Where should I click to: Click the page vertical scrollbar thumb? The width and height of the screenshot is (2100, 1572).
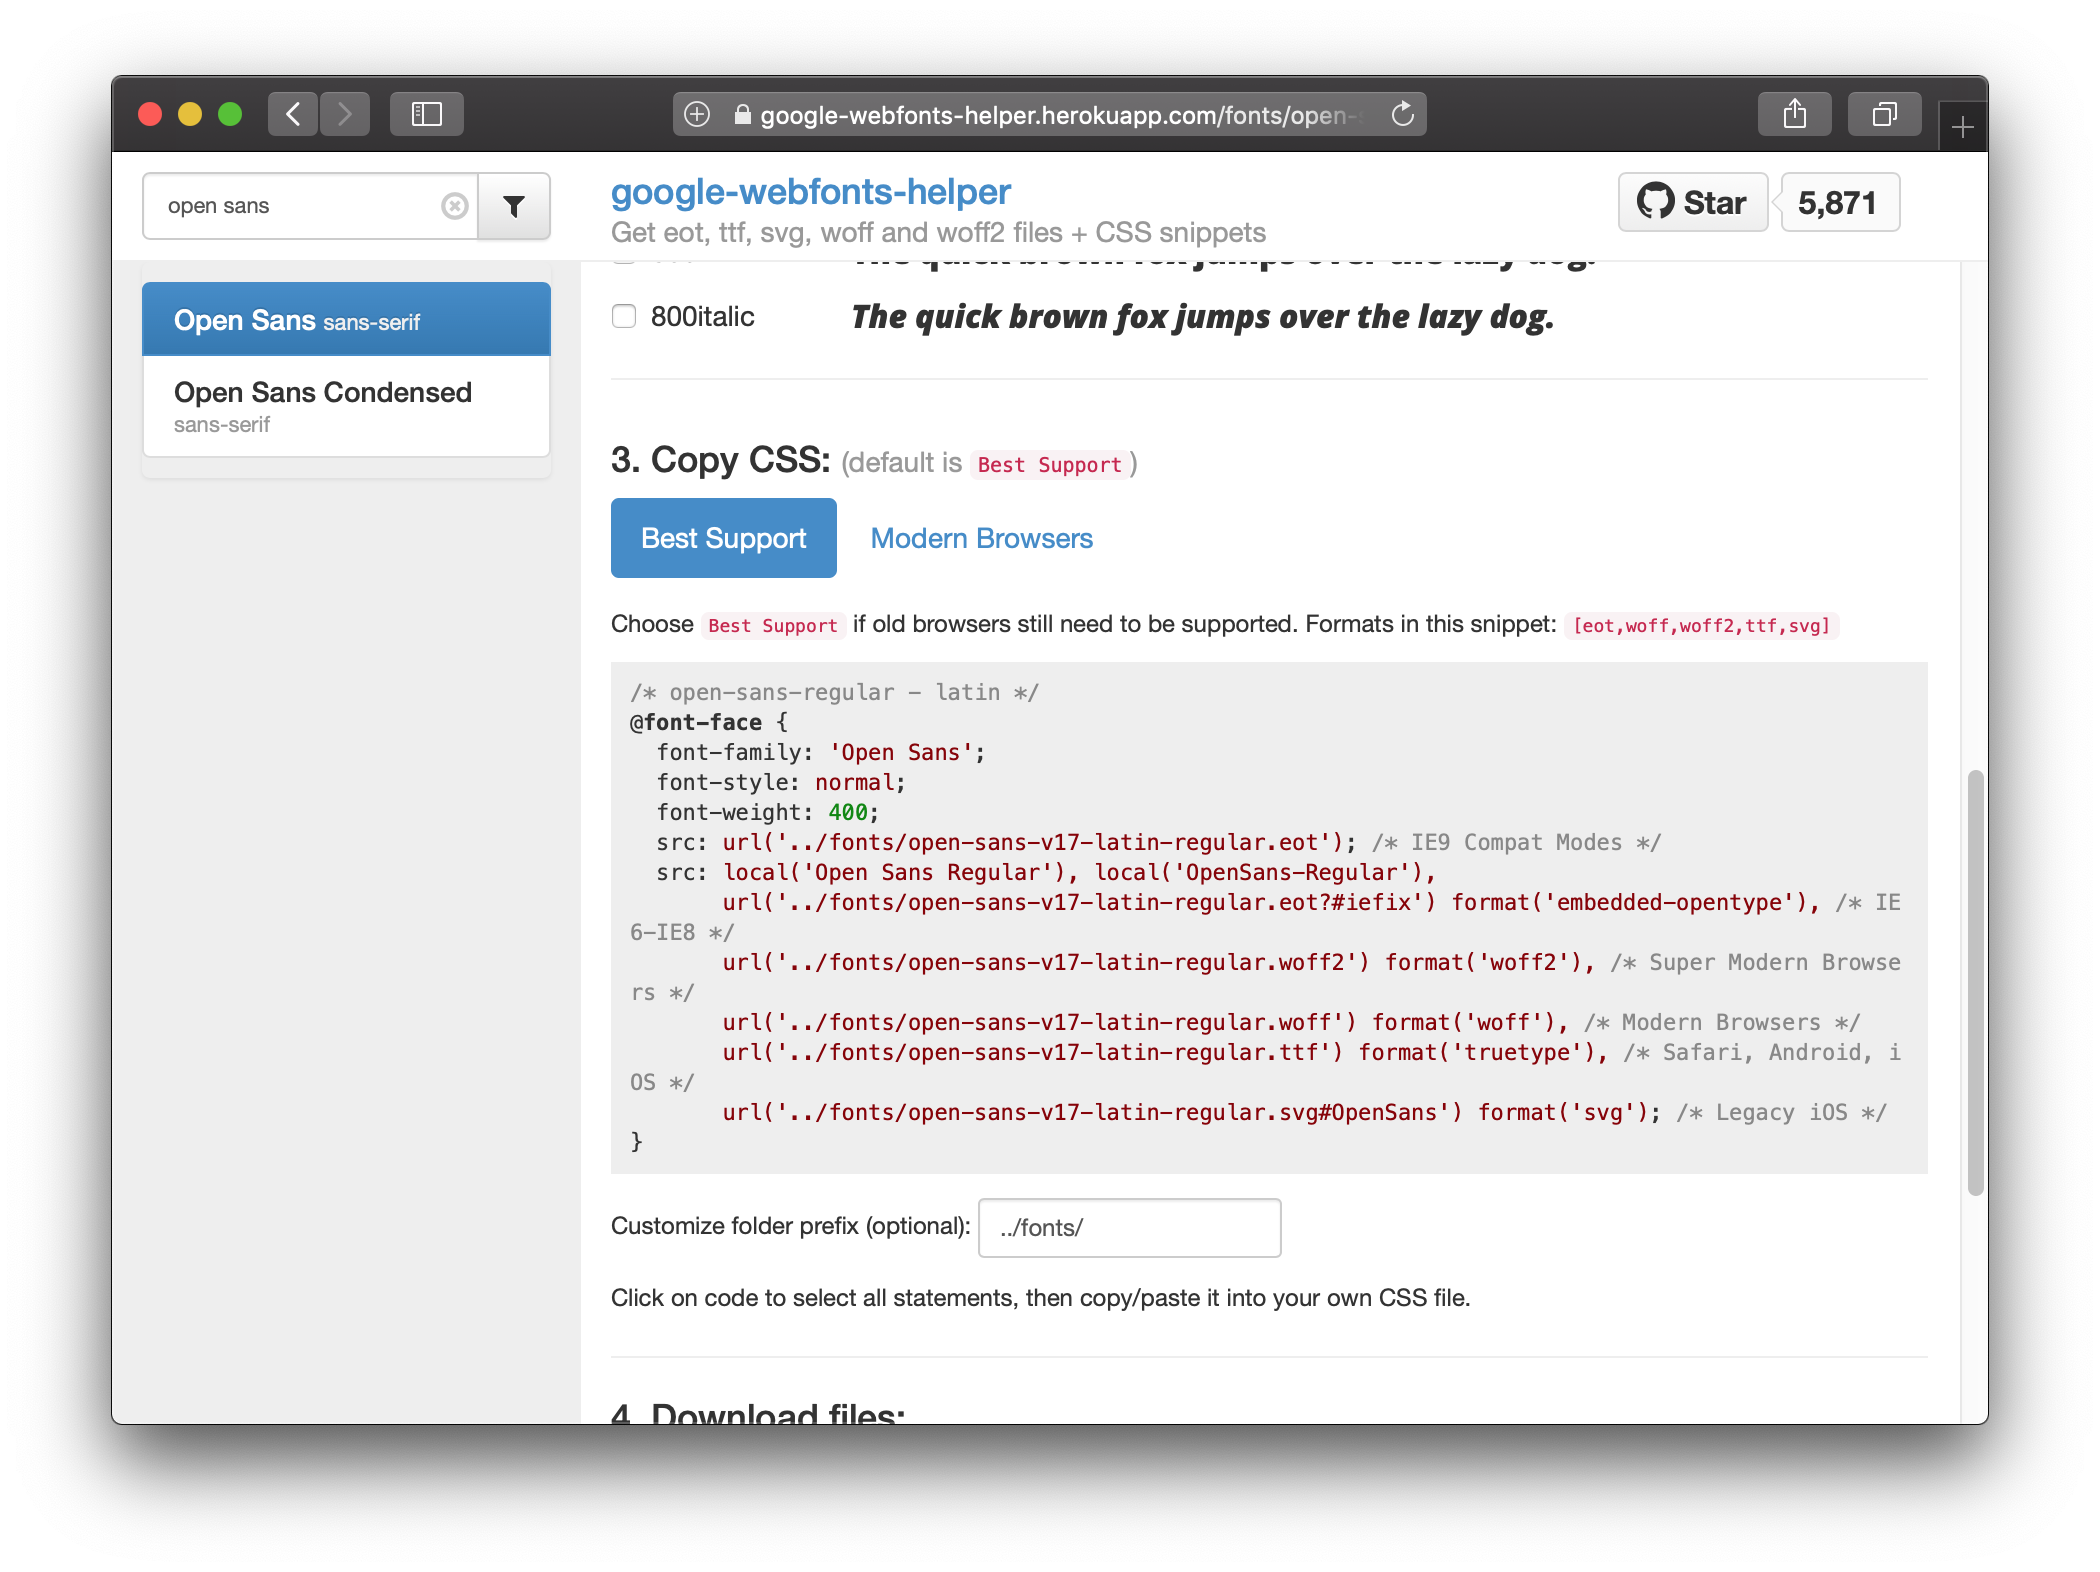(x=1974, y=980)
